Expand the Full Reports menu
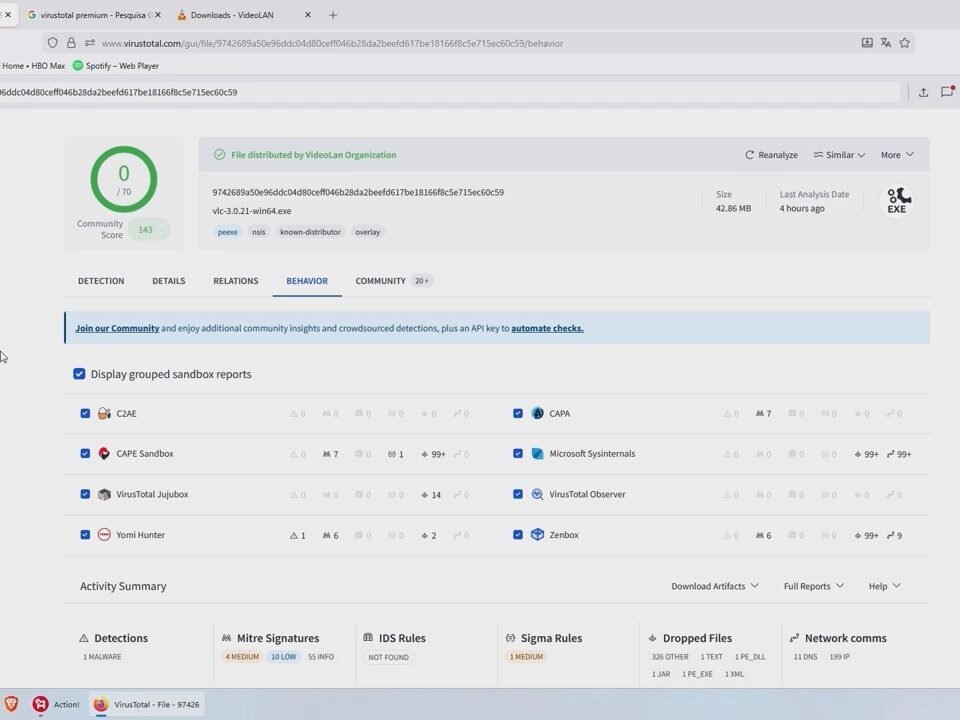Viewport: 960px width, 720px height. pyautogui.click(x=813, y=586)
